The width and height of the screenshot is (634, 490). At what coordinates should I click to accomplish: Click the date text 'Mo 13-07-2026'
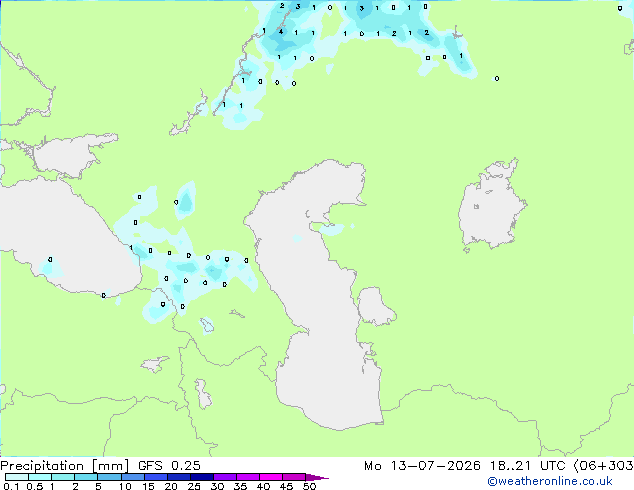coord(422,466)
